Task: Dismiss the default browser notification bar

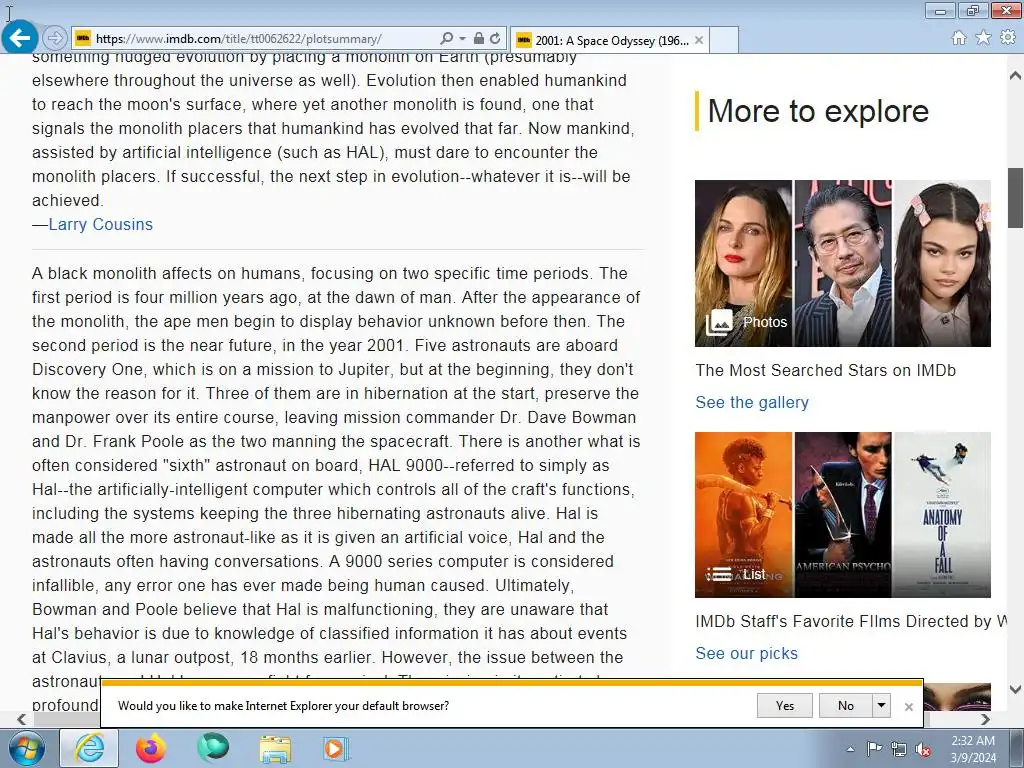Action: tap(908, 707)
